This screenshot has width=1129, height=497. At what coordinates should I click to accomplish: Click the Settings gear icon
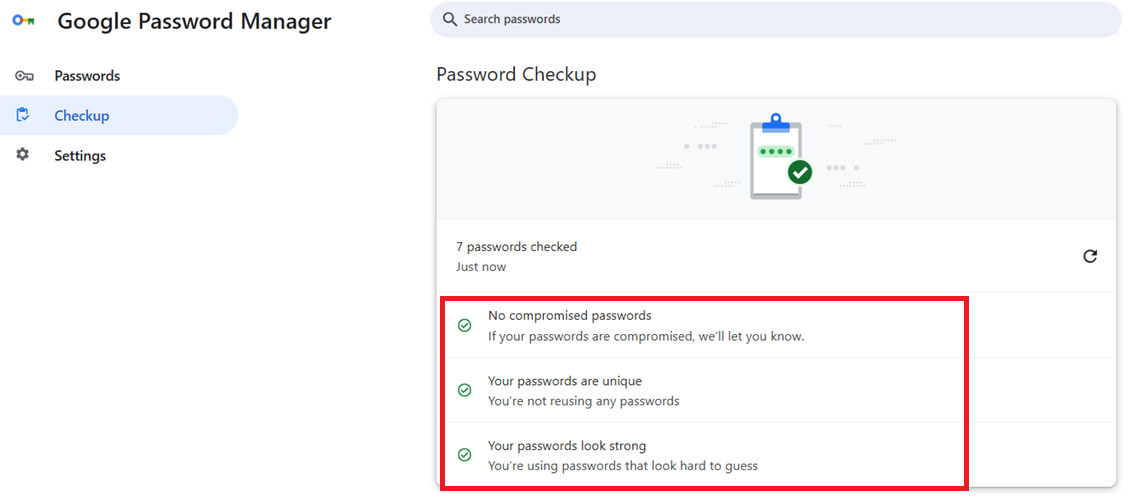(x=24, y=155)
